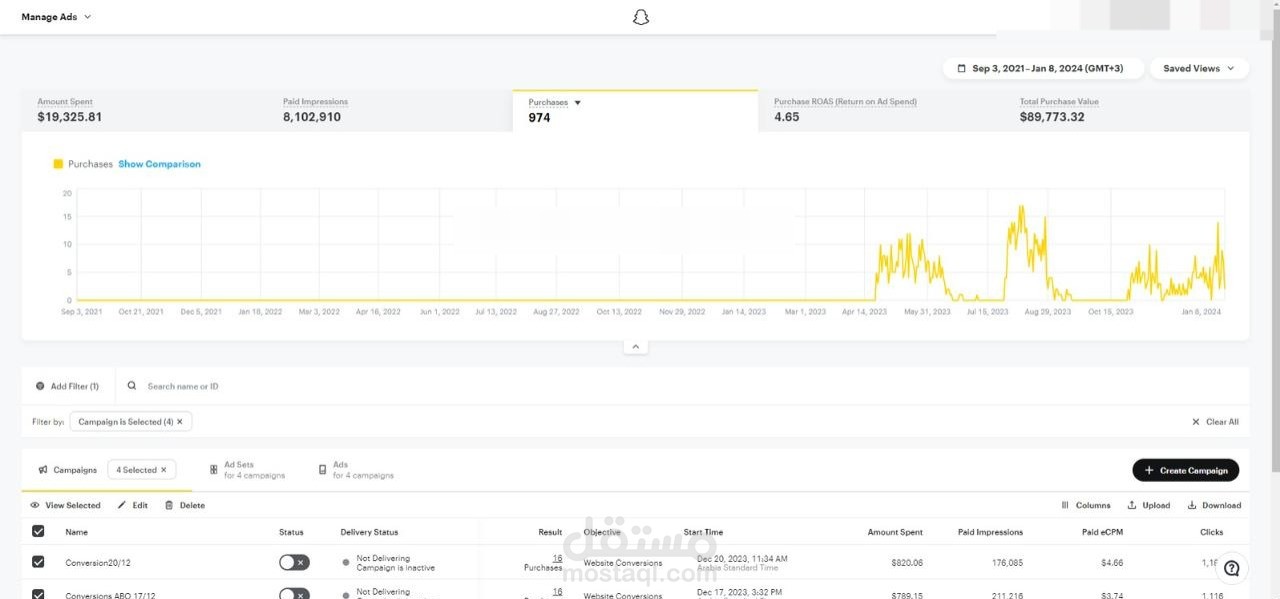Toggle the Conversion20/12 status switch
This screenshot has height=599, width=1280.
(x=294, y=562)
